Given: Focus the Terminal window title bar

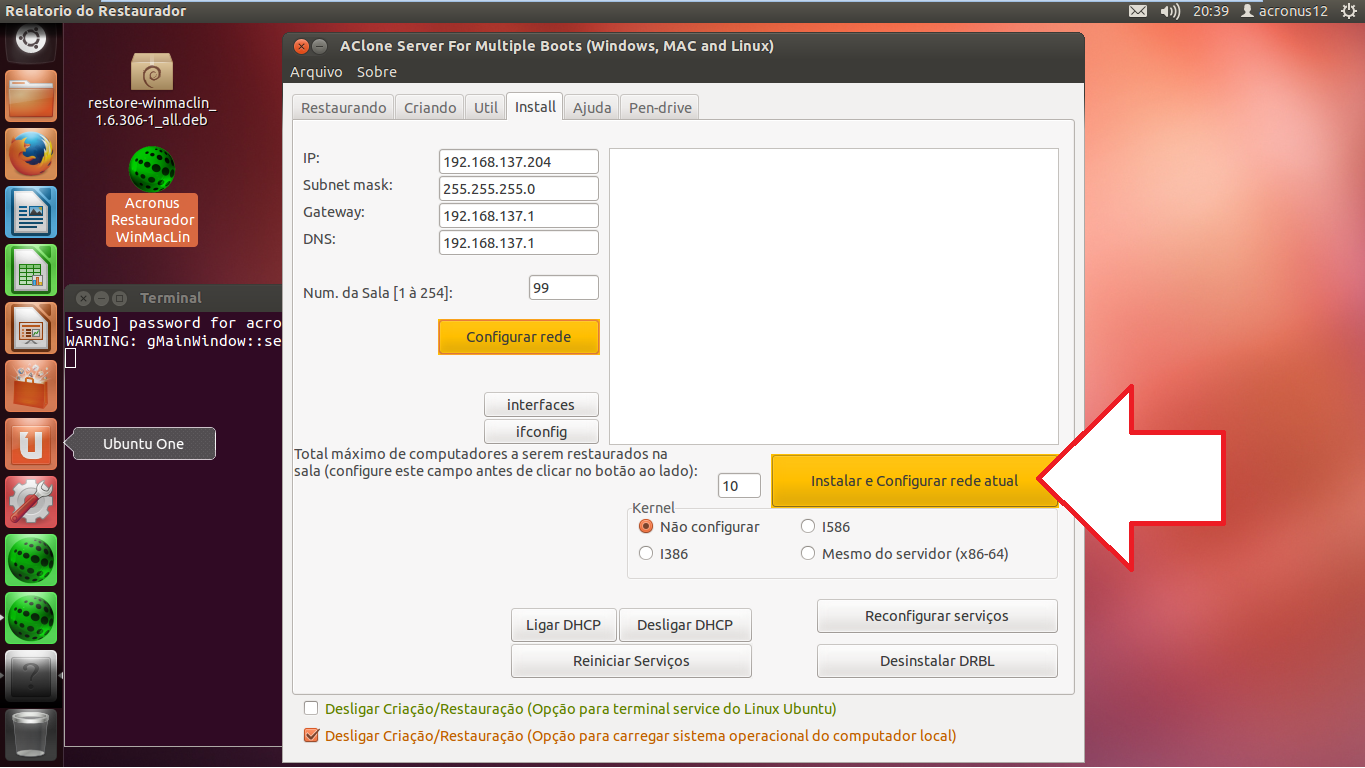Looking at the screenshot, I should click(173, 298).
